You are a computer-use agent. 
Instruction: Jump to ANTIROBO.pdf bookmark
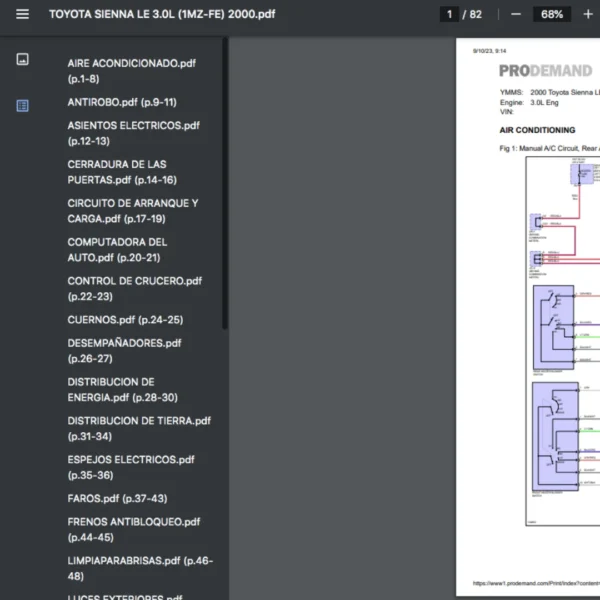point(122,102)
